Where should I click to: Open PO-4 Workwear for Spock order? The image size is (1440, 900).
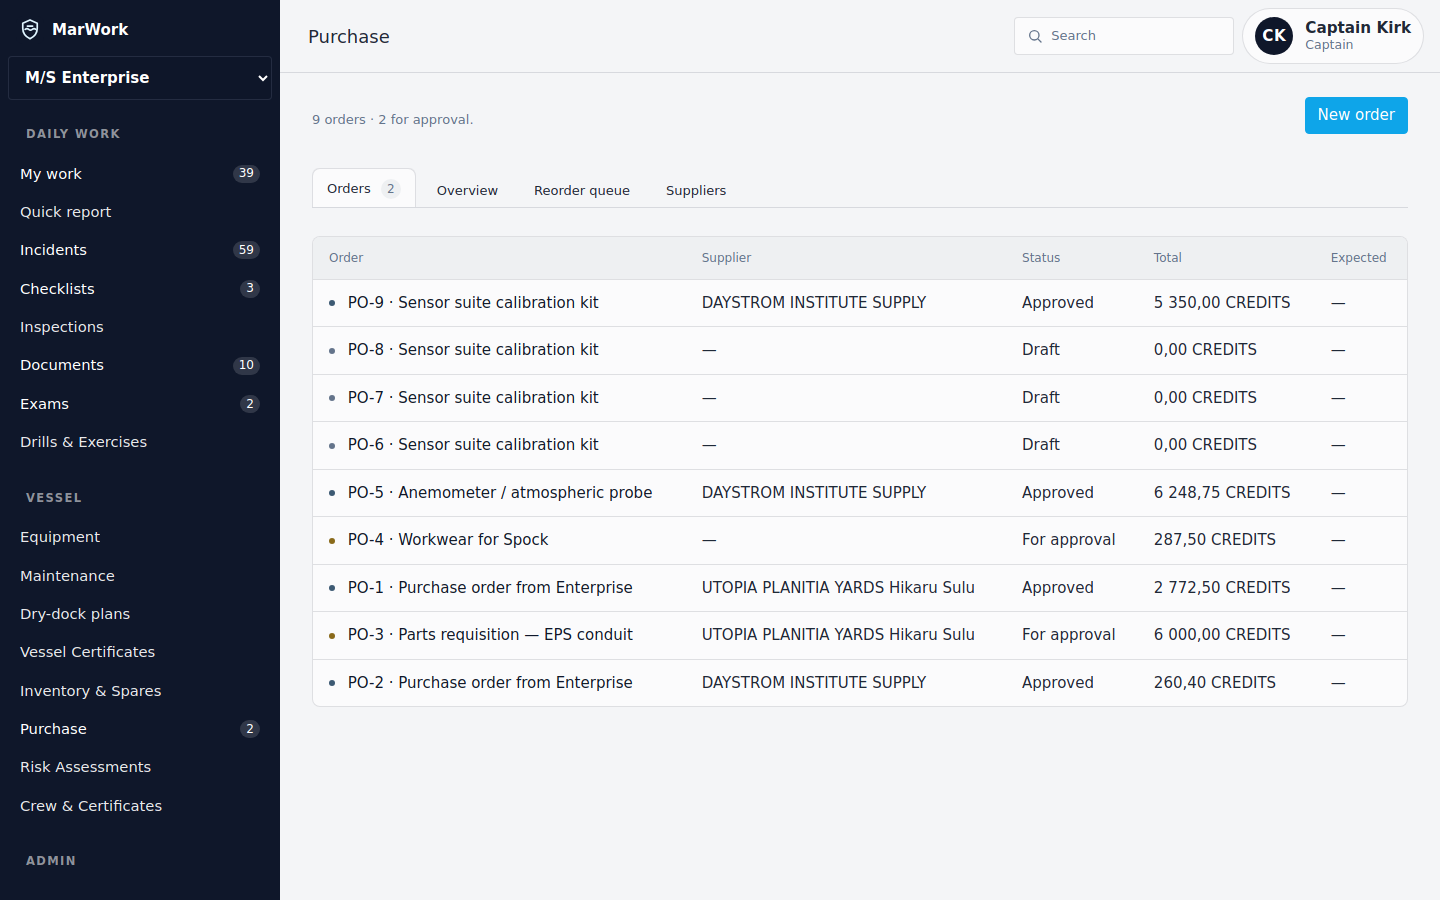(860, 540)
